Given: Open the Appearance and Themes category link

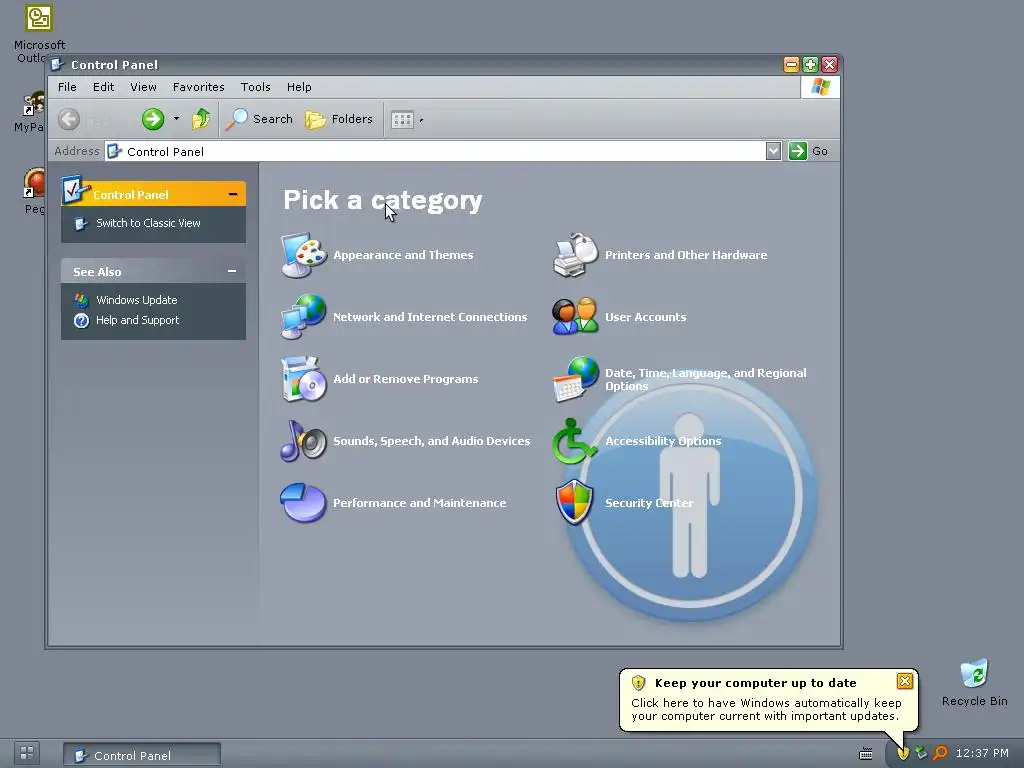Looking at the screenshot, I should click(x=403, y=255).
